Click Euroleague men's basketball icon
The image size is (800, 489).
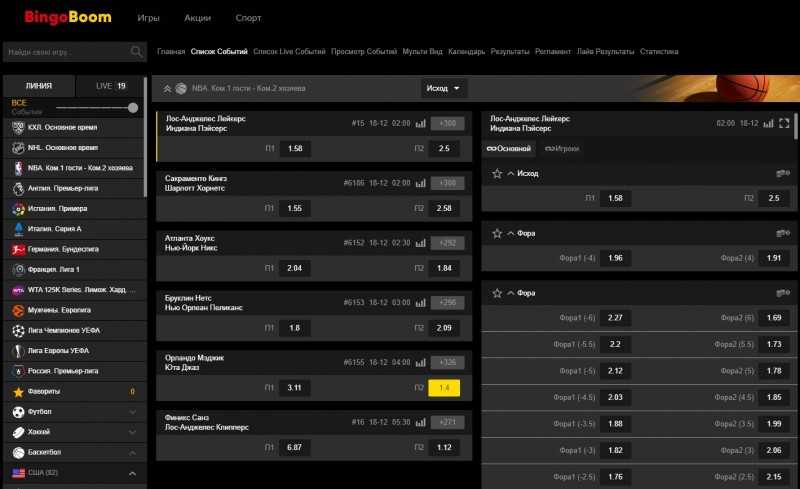click(18, 310)
